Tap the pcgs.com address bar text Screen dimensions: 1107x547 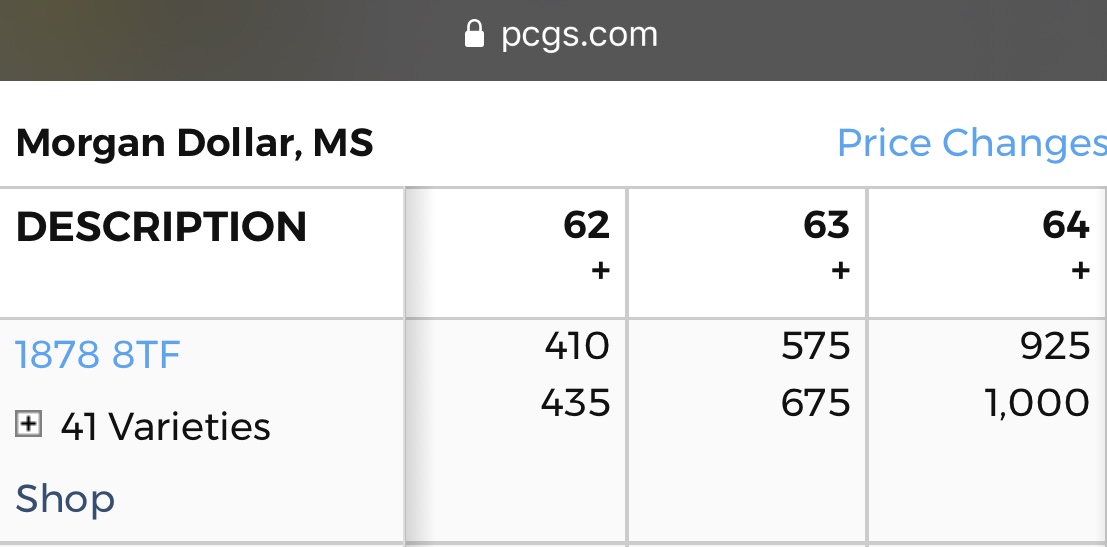pyautogui.click(x=579, y=35)
